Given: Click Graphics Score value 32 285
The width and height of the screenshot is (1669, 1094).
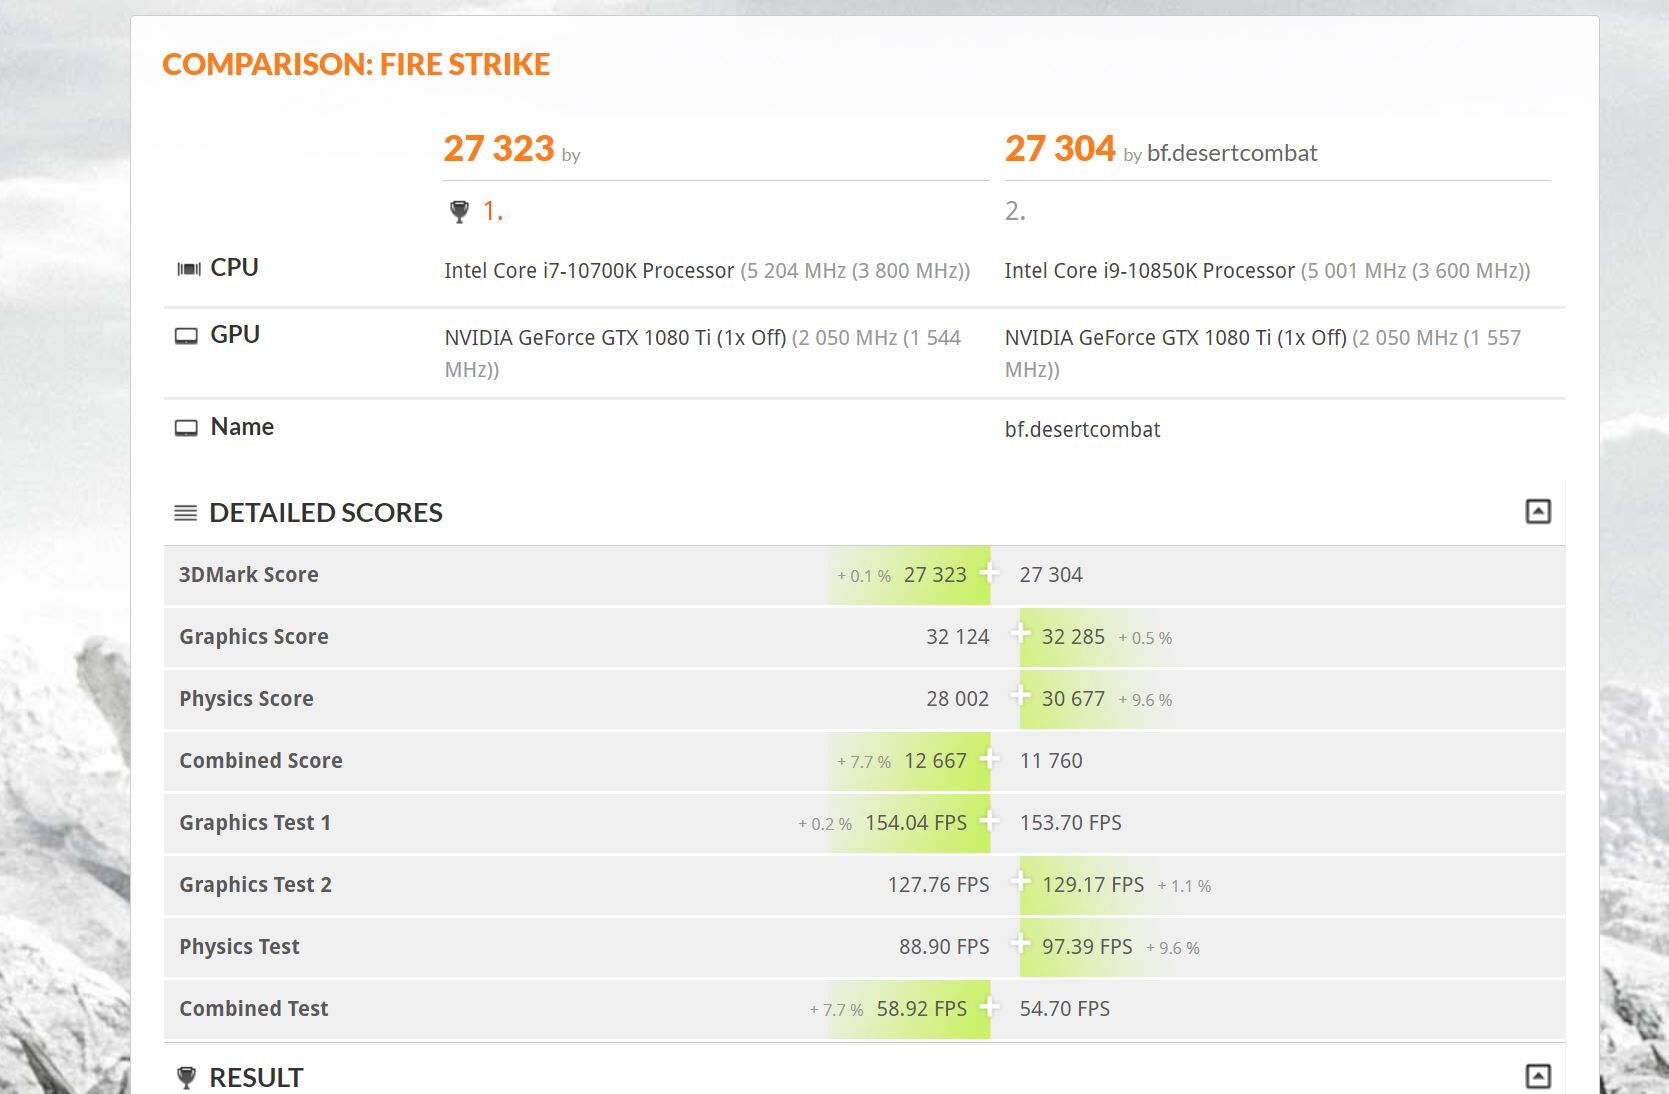Looking at the screenshot, I should click(x=1073, y=637).
